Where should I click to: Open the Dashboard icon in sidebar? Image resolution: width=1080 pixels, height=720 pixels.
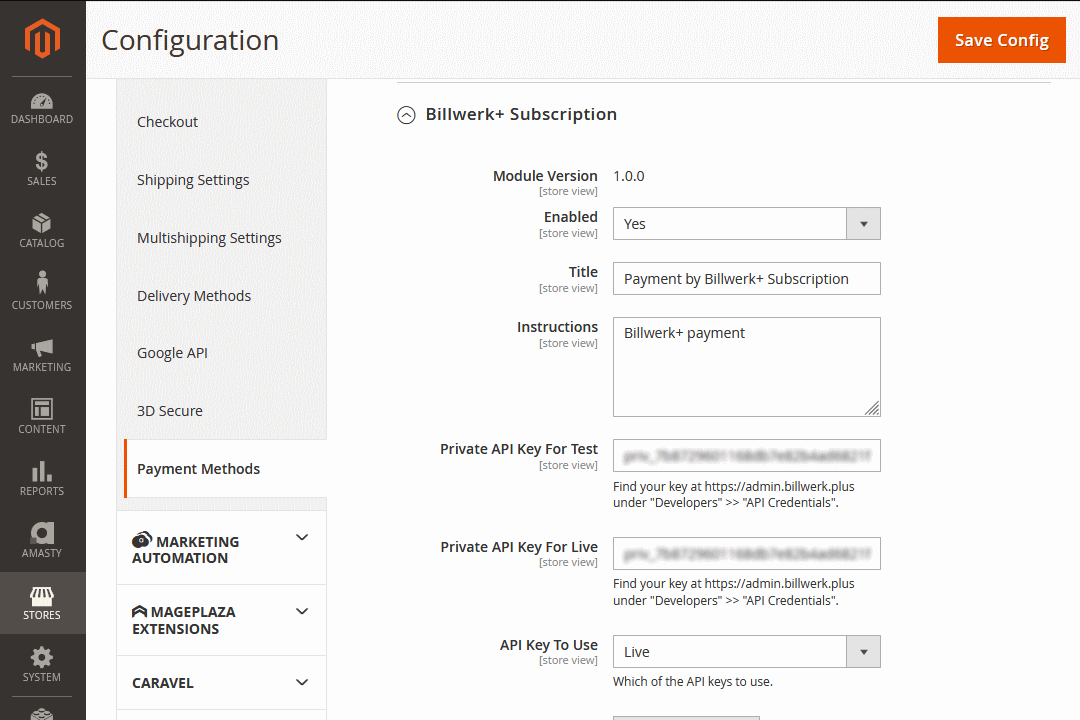[42, 101]
